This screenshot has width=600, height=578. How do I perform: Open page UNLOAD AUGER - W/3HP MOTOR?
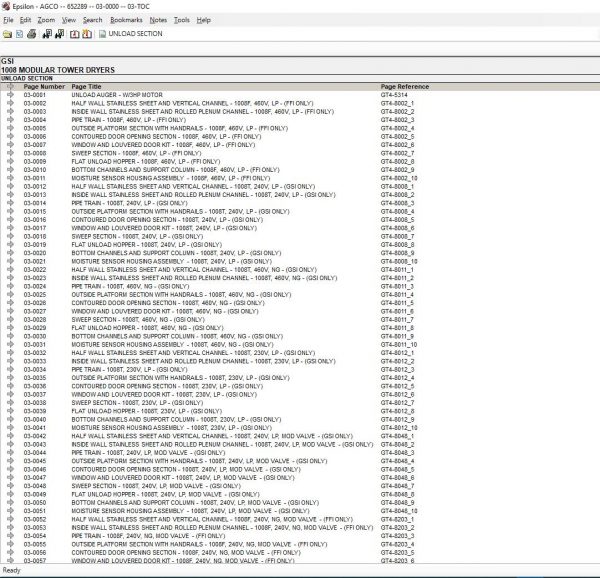coord(117,95)
